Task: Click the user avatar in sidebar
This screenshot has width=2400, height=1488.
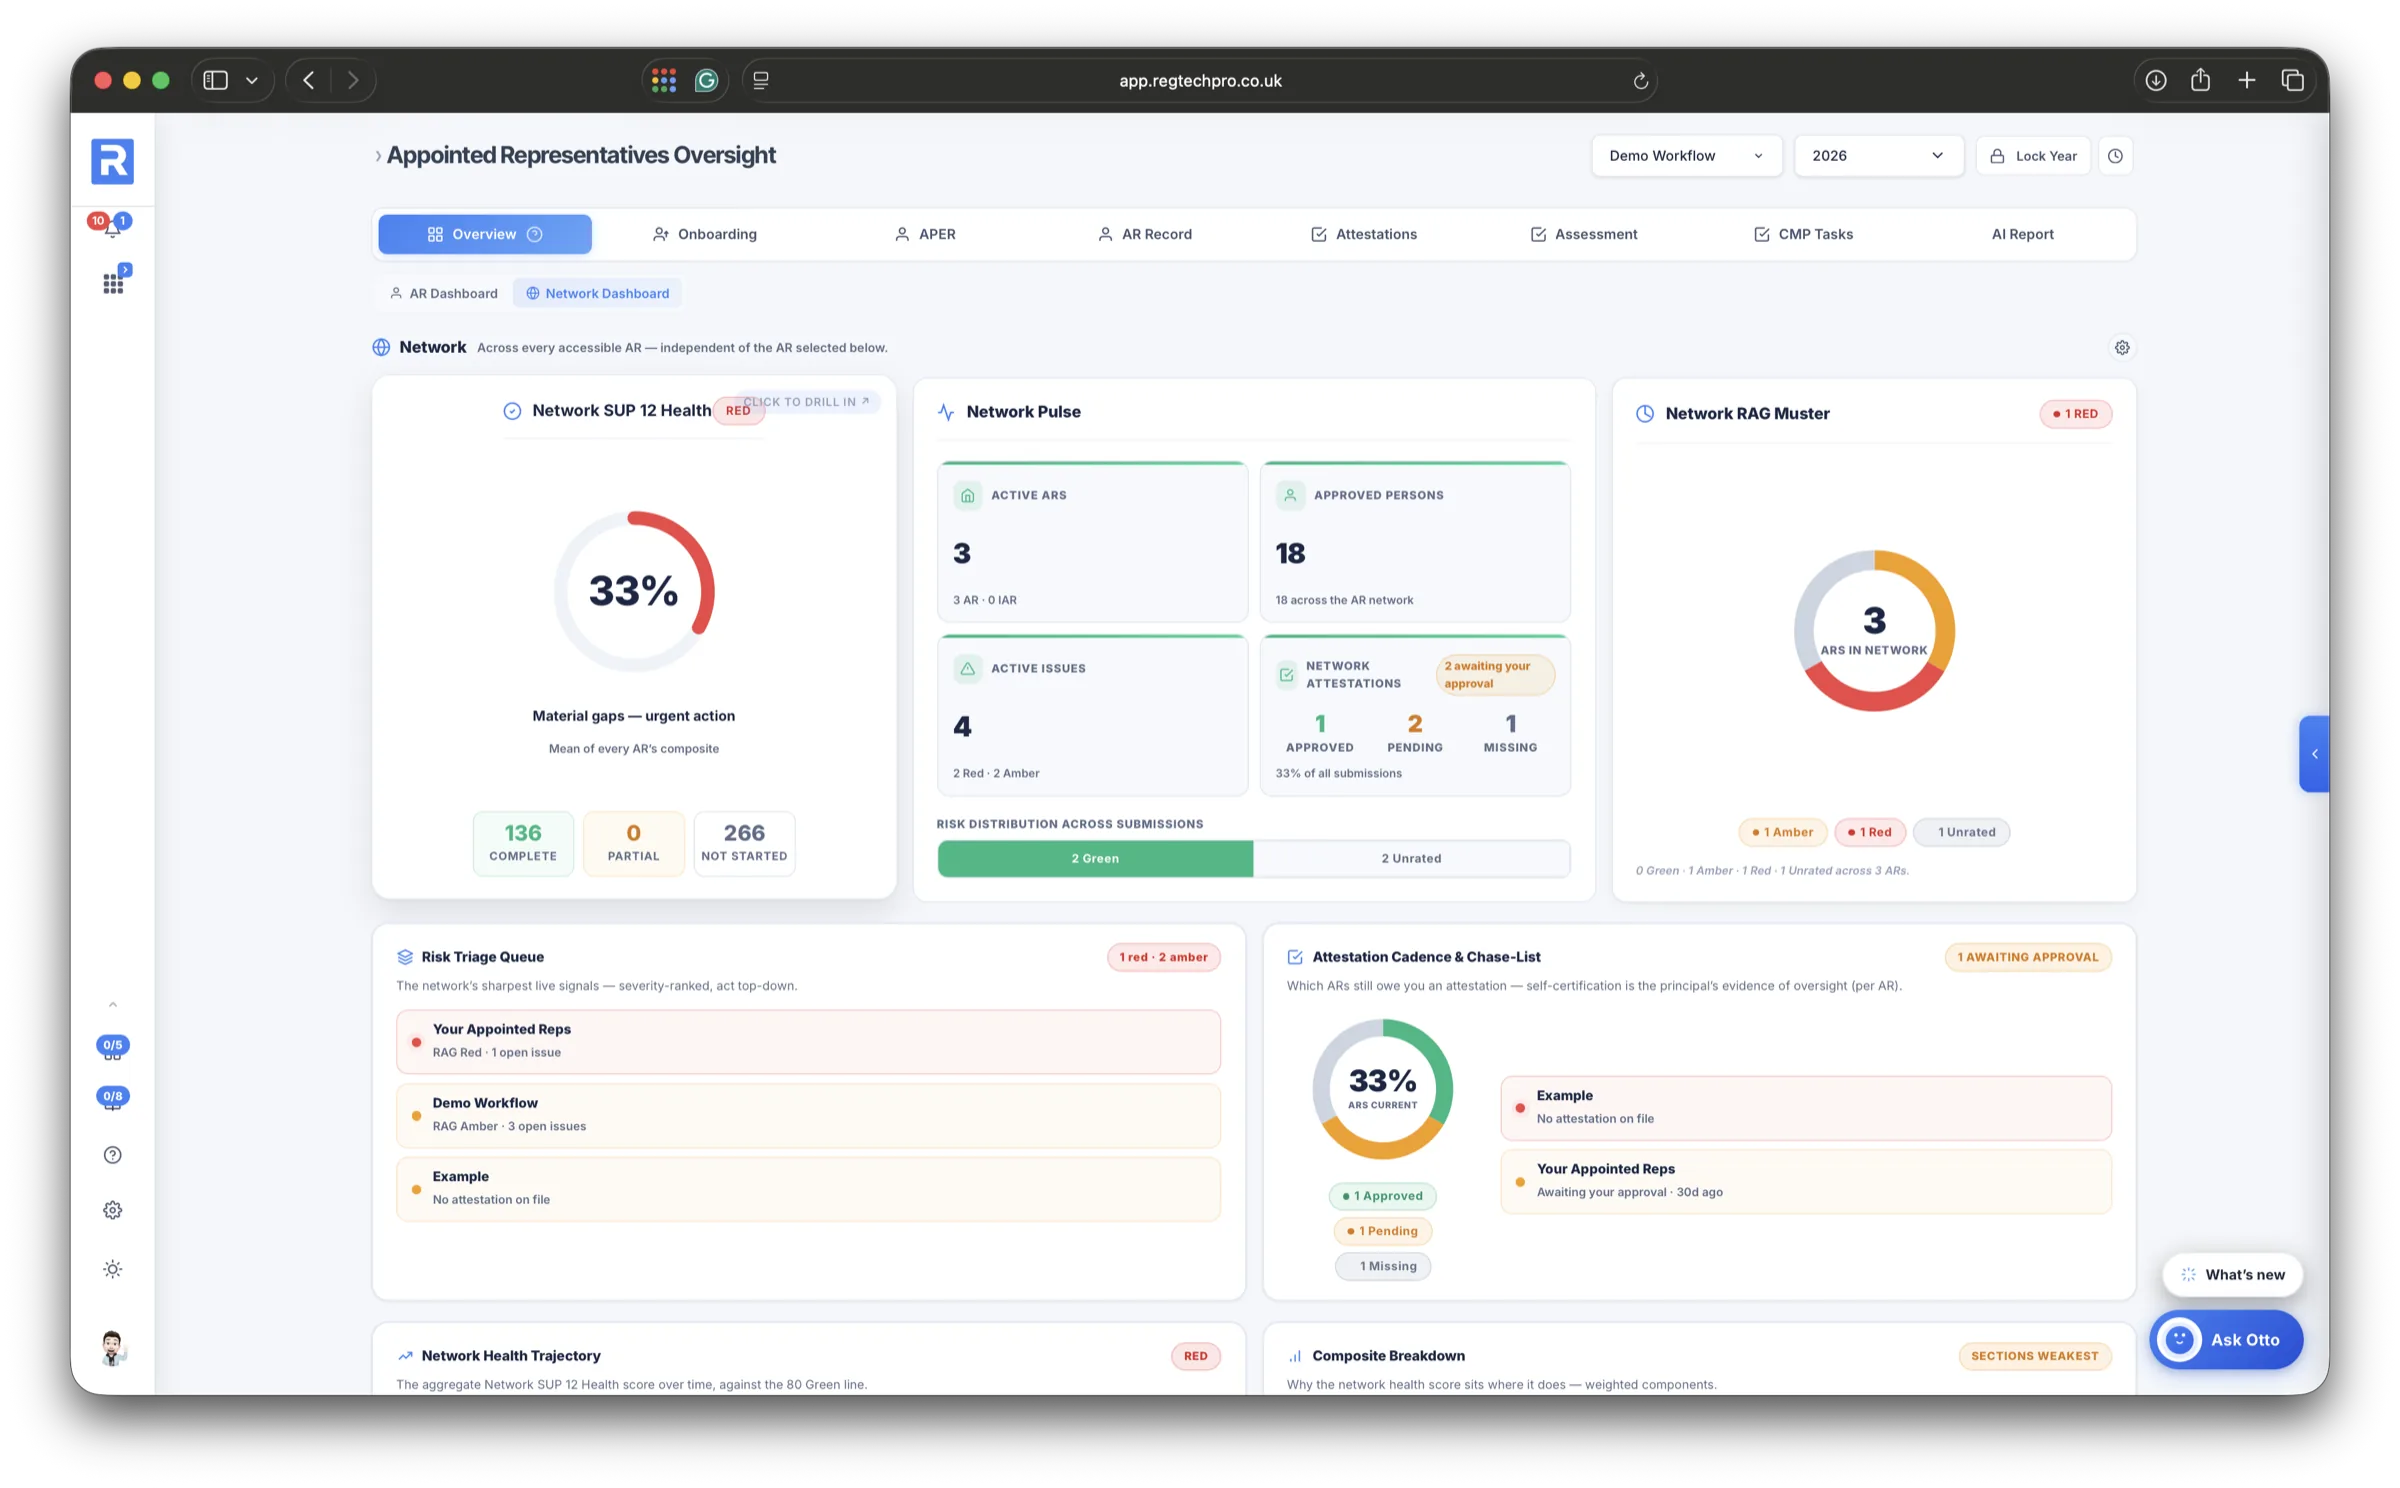Action: pos(112,1348)
